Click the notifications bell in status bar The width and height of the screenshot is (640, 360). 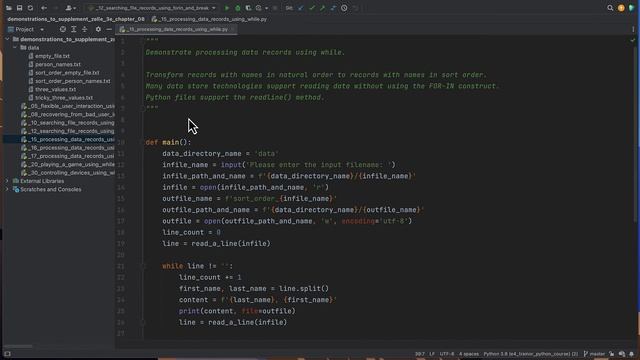pos(632,354)
